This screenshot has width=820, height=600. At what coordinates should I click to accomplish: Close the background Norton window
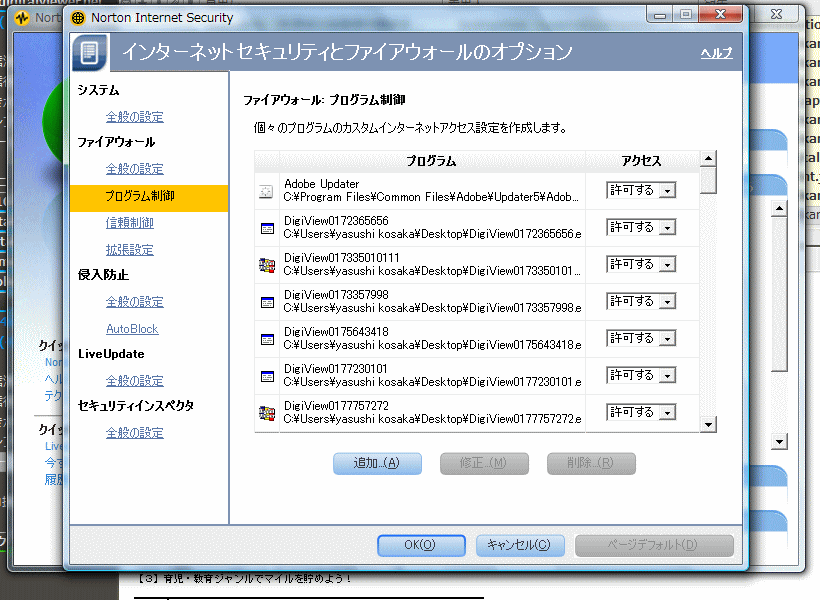tap(777, 15)
